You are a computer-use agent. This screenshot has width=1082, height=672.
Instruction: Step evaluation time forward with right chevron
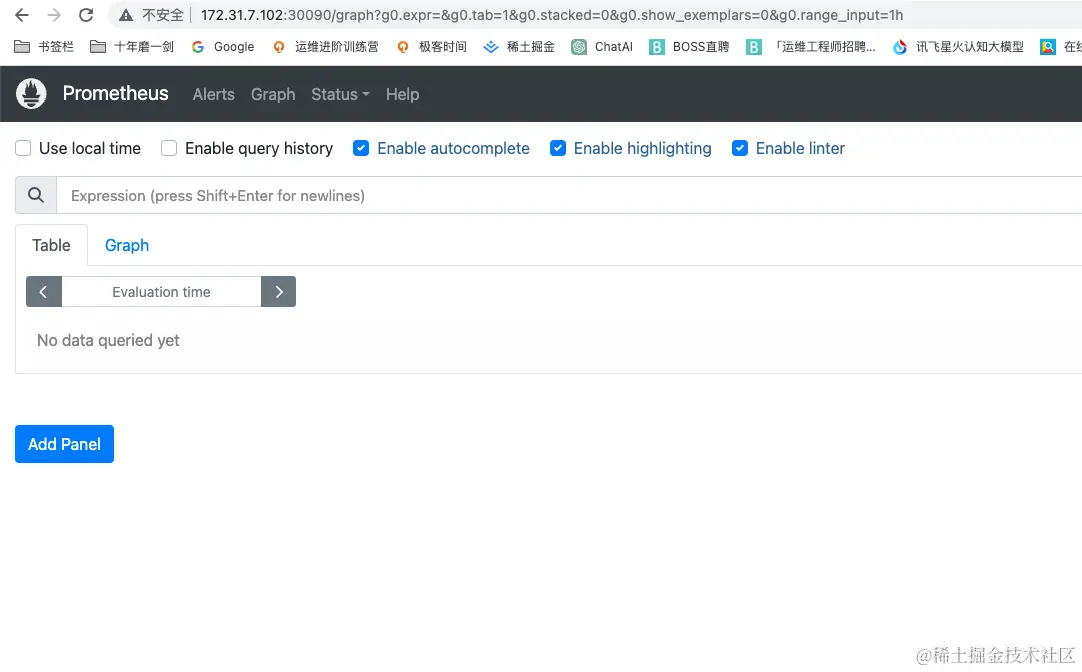point(279,292)
